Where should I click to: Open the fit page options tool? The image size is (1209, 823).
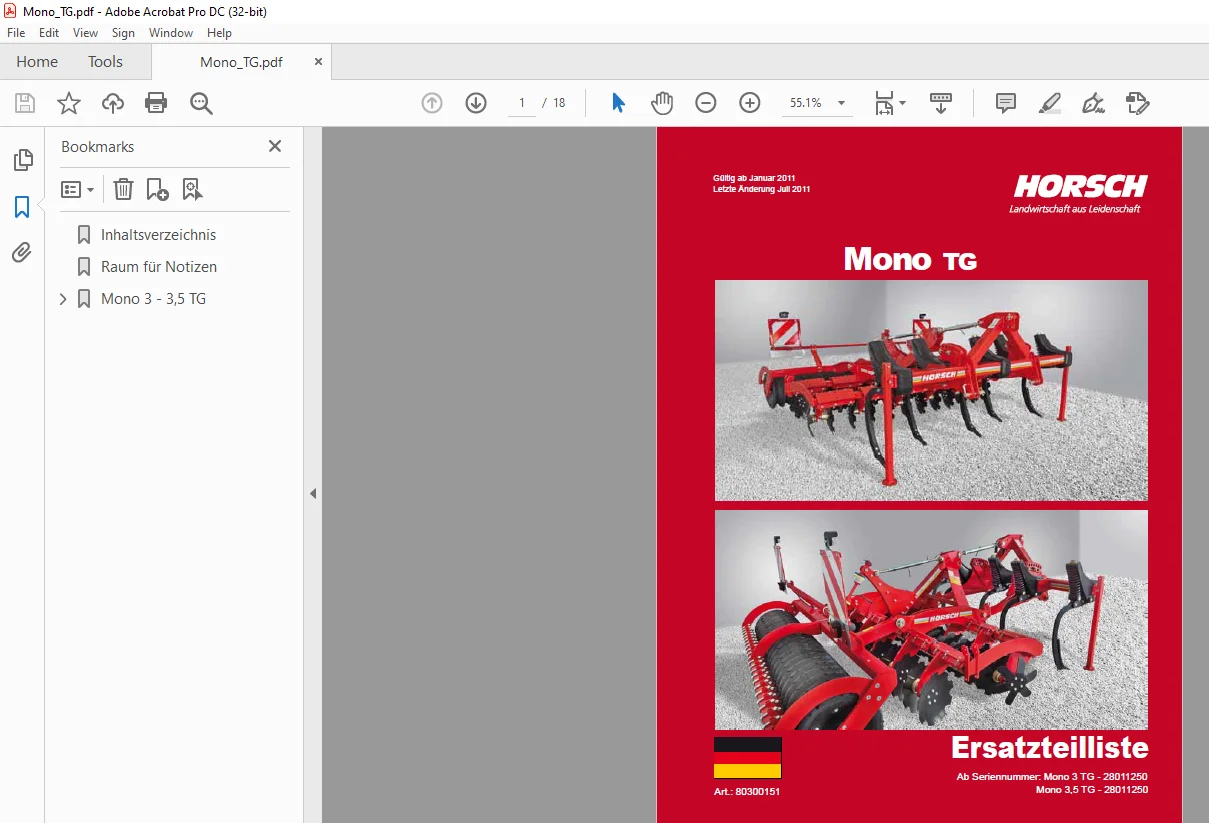[x=890, y=103]
